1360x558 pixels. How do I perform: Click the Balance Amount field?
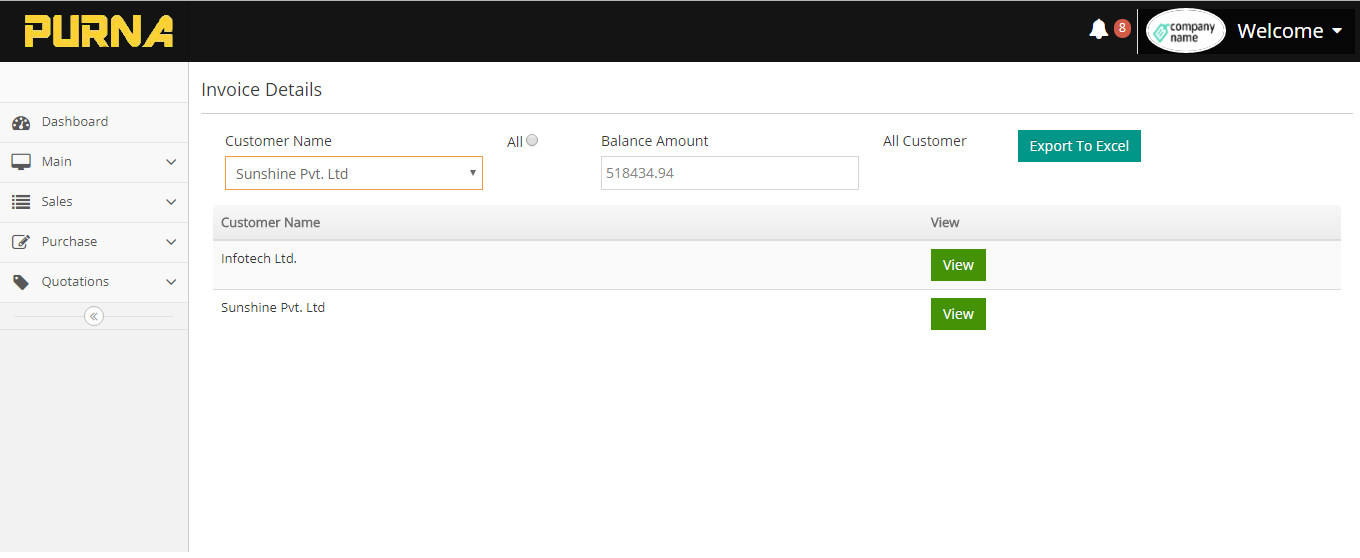pyautogui.click(x=730, y=173)
